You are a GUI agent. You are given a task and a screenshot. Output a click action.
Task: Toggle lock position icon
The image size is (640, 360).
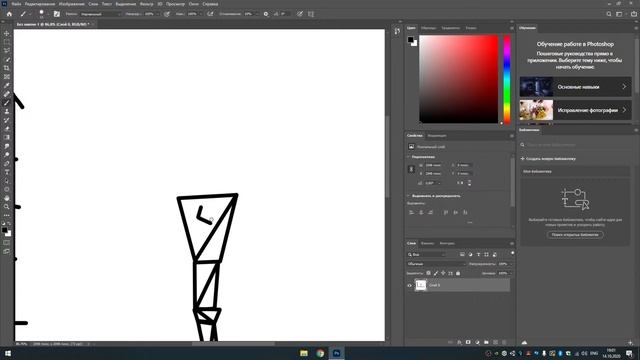[443, 273]
